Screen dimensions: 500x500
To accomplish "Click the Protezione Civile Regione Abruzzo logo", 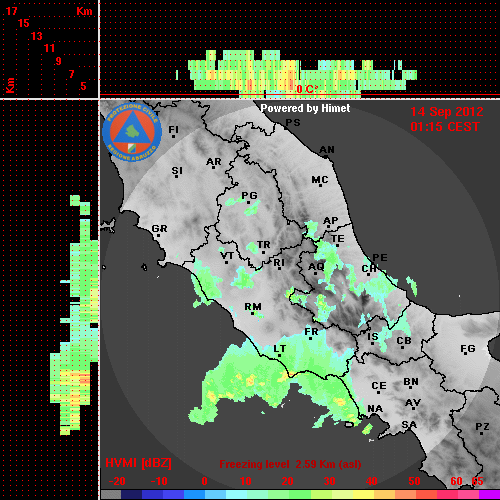I will coord(132,132).
